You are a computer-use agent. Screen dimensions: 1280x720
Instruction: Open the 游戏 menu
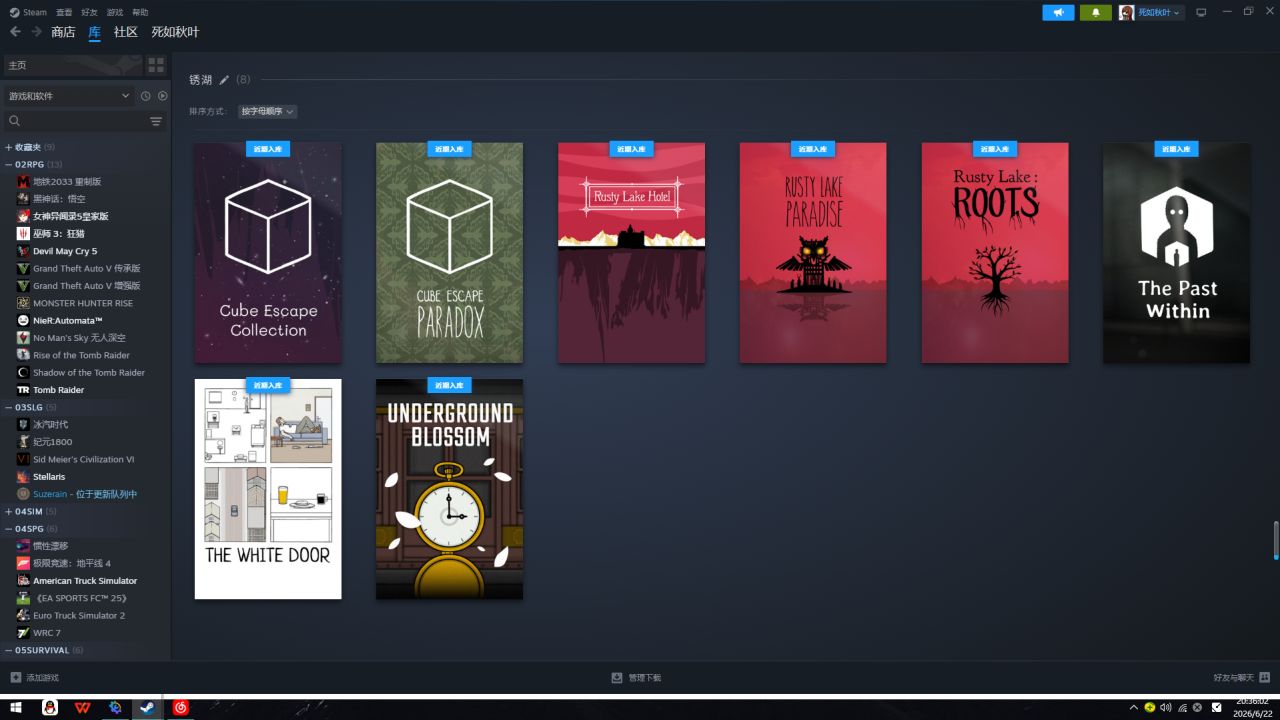tap(115, 12)
